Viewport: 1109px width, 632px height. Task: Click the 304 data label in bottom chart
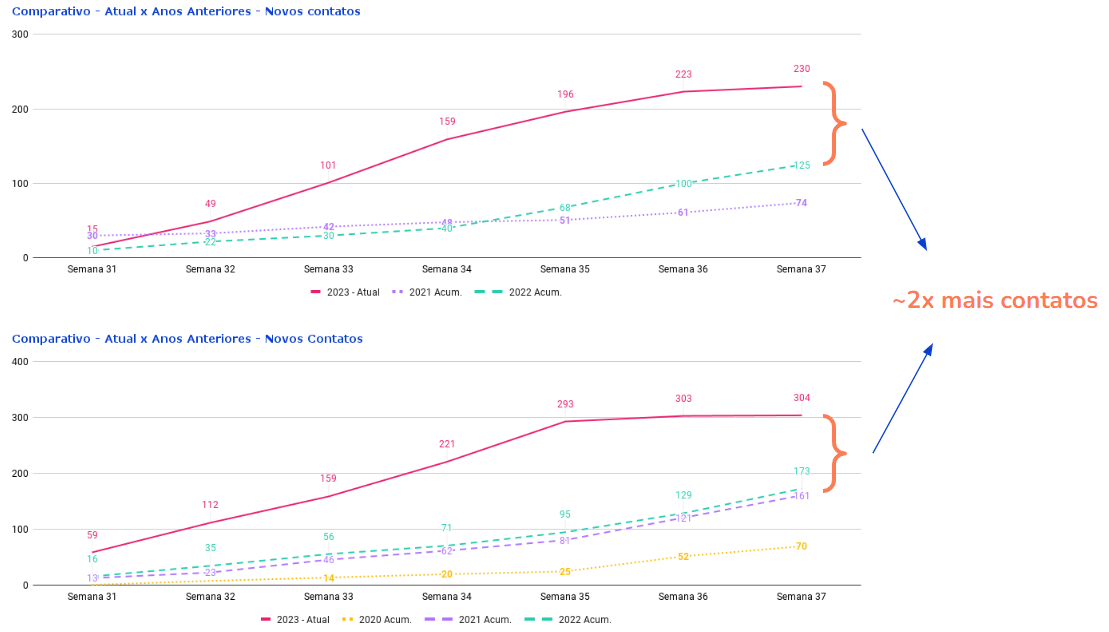(x=802, y=398)
